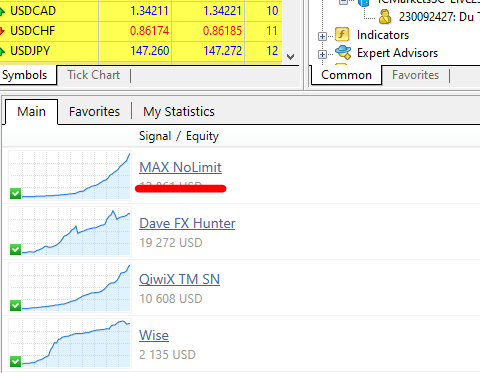The image size is (480, 373).
Task: Open the Tick Chart tab
Action: (94, 75)
